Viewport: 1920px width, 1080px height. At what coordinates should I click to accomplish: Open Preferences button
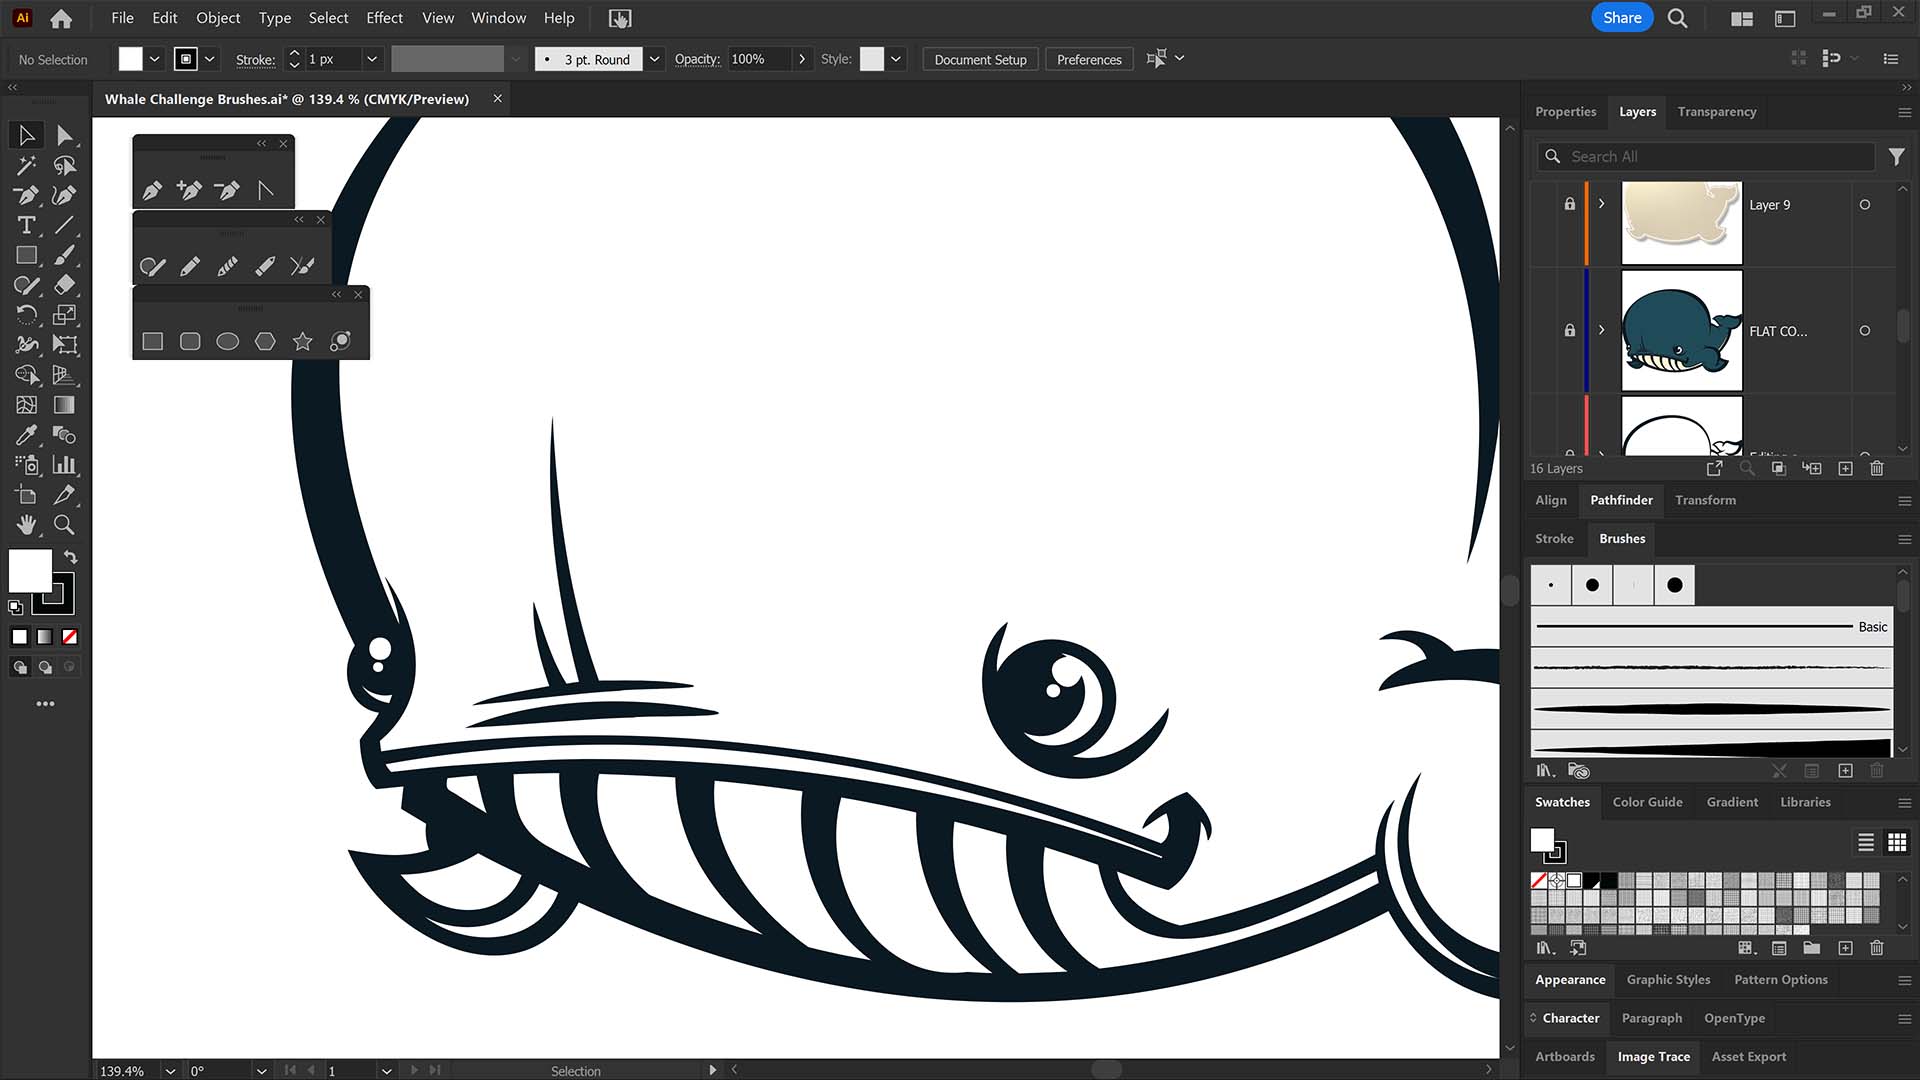click(x=1089, y=59)
